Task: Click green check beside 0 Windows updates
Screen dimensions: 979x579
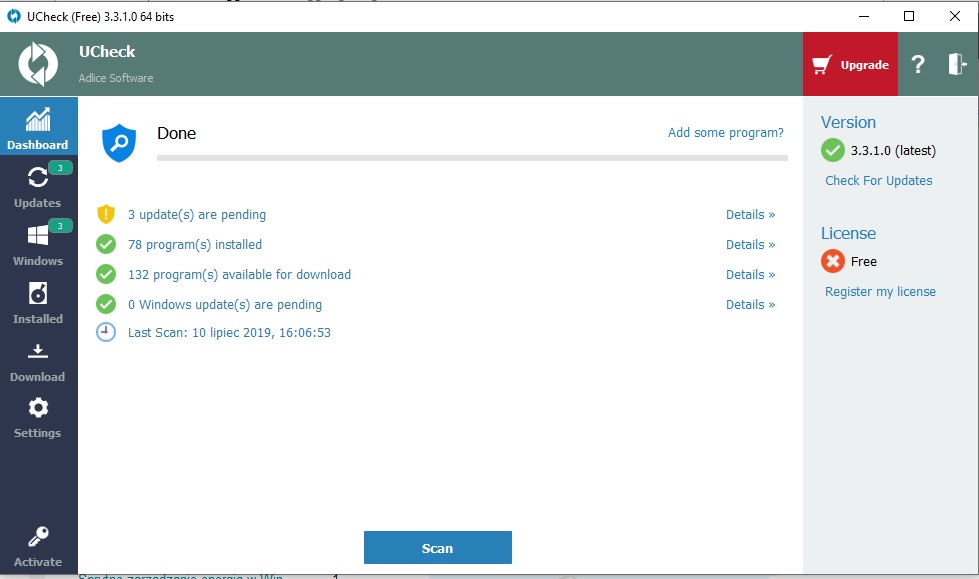Action: [x=106, y=304]
